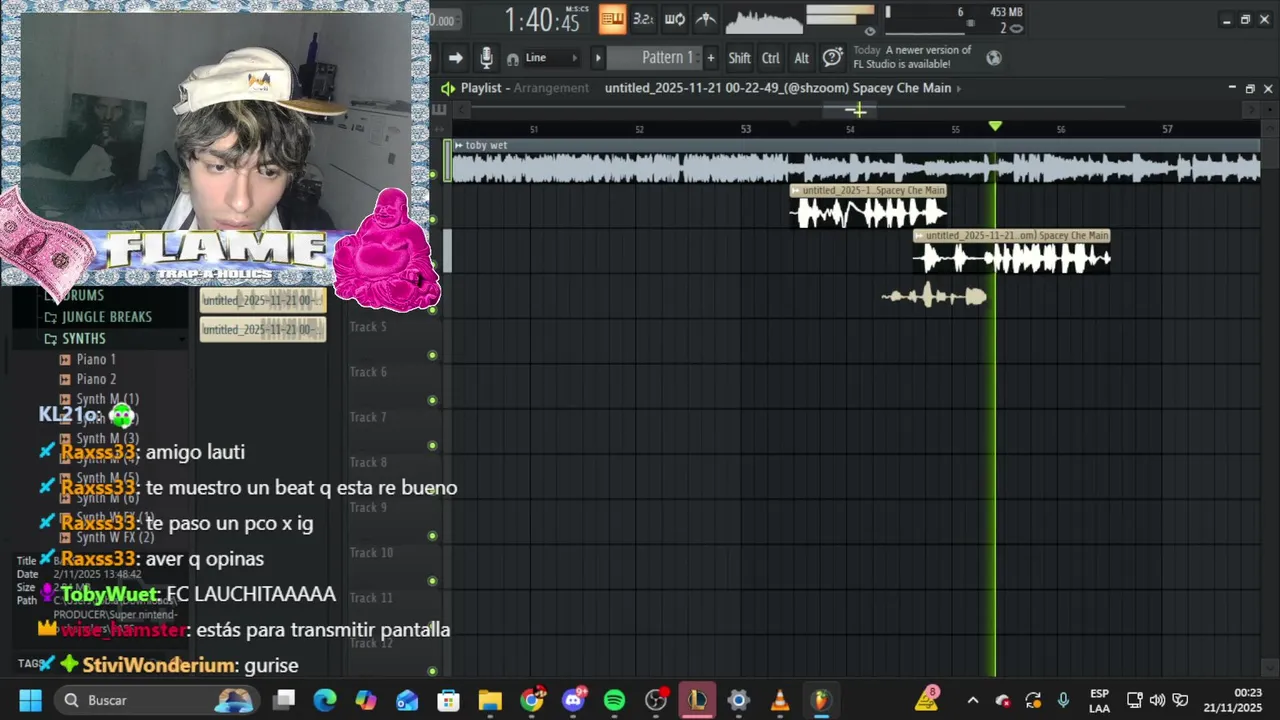
Task: Click the metronome-style blend icon
Action: click(x=706, y=19)
